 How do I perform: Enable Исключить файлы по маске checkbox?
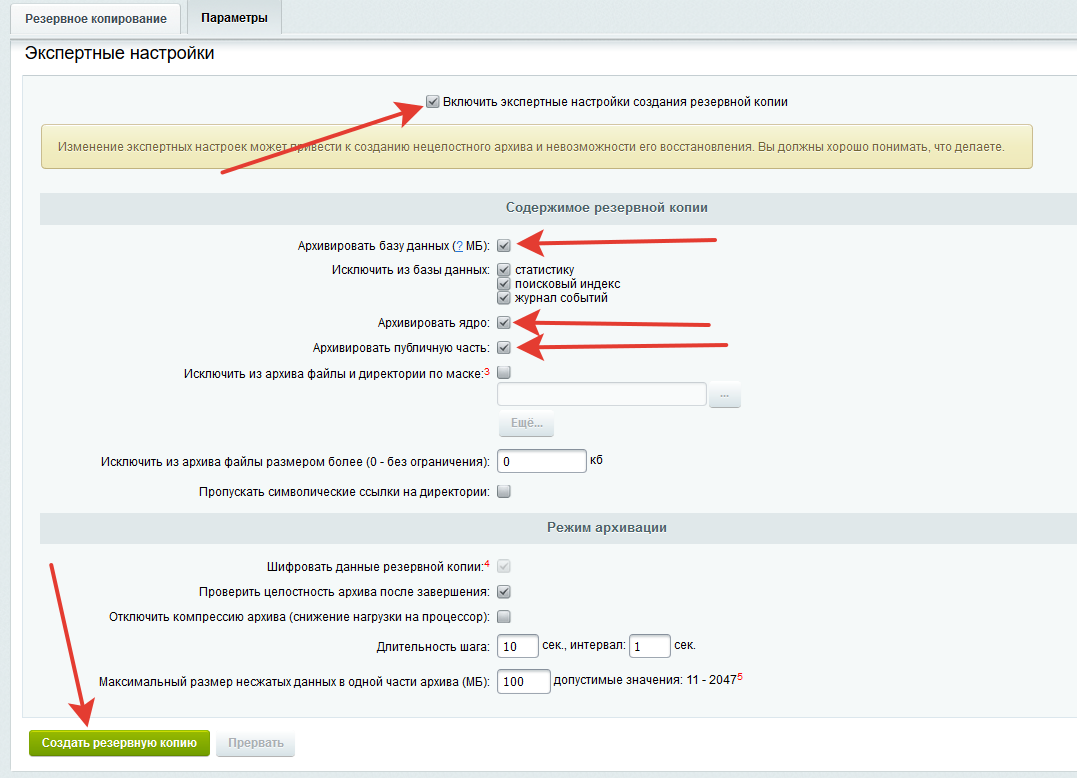[504, 373]
